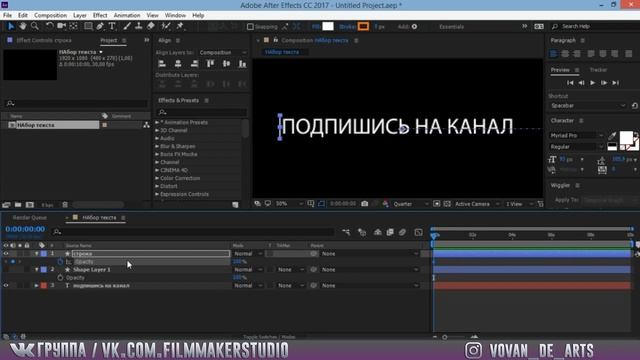
Task: Collapse layer 1 строка twirl arrow
Action: pos(36,254)
